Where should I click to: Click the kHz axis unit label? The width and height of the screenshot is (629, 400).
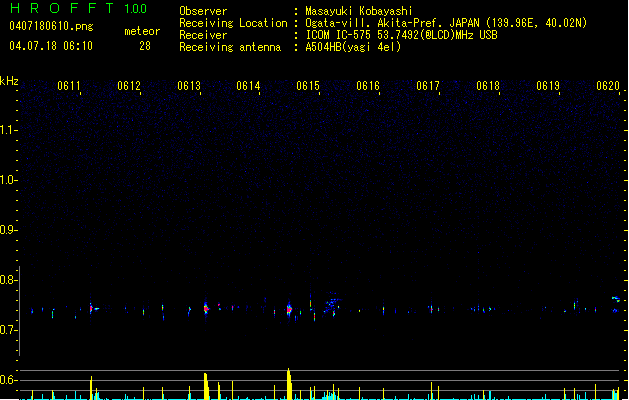click(x=9, y=81)
